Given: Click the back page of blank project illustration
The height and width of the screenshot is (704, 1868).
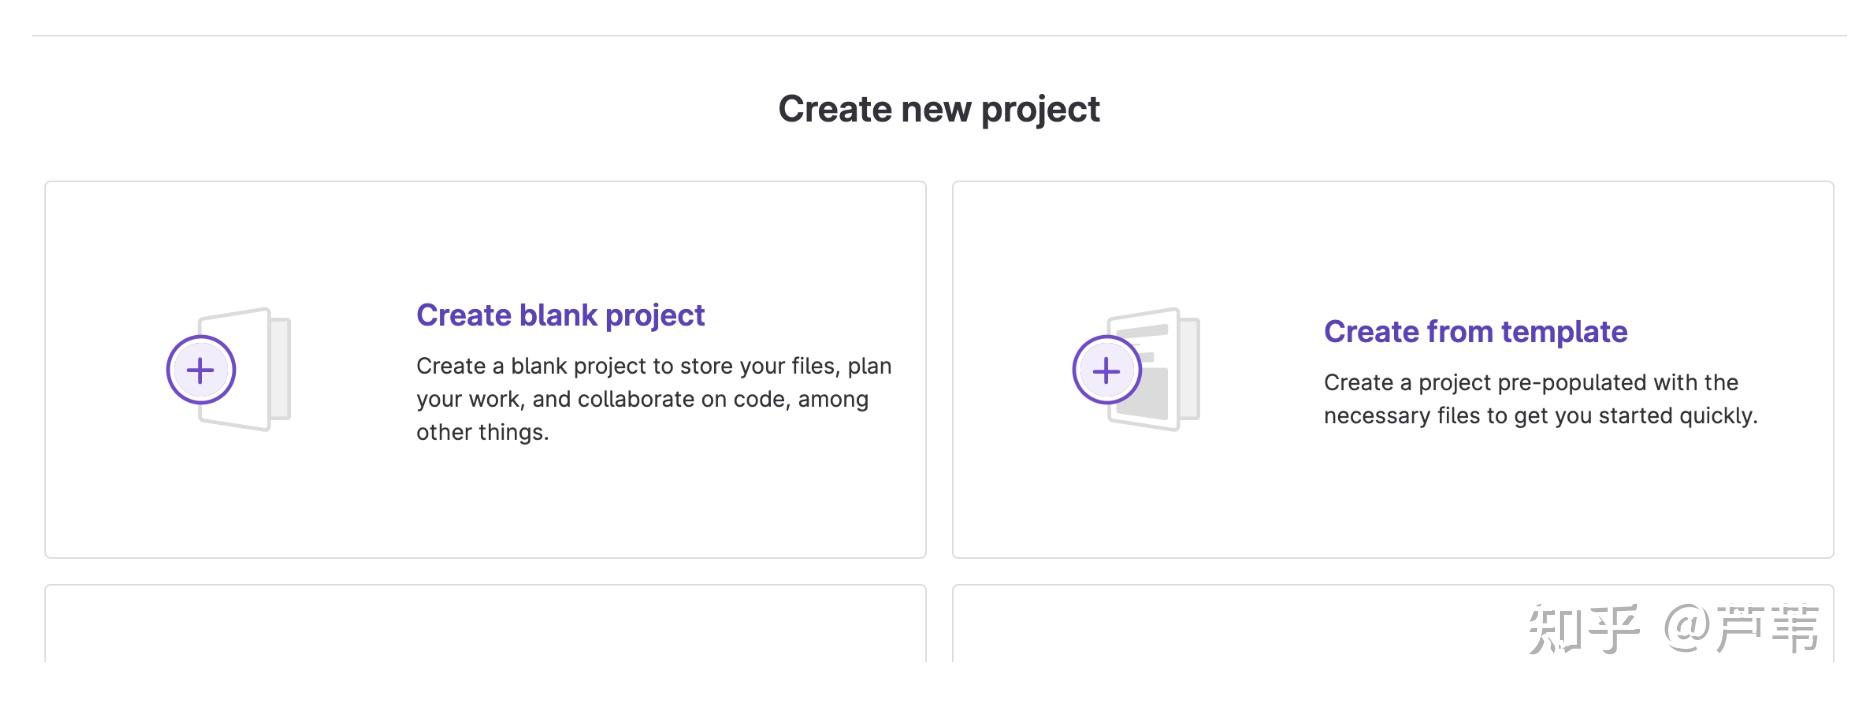Looking at the screenshot, I should click(x=281, y=368).
